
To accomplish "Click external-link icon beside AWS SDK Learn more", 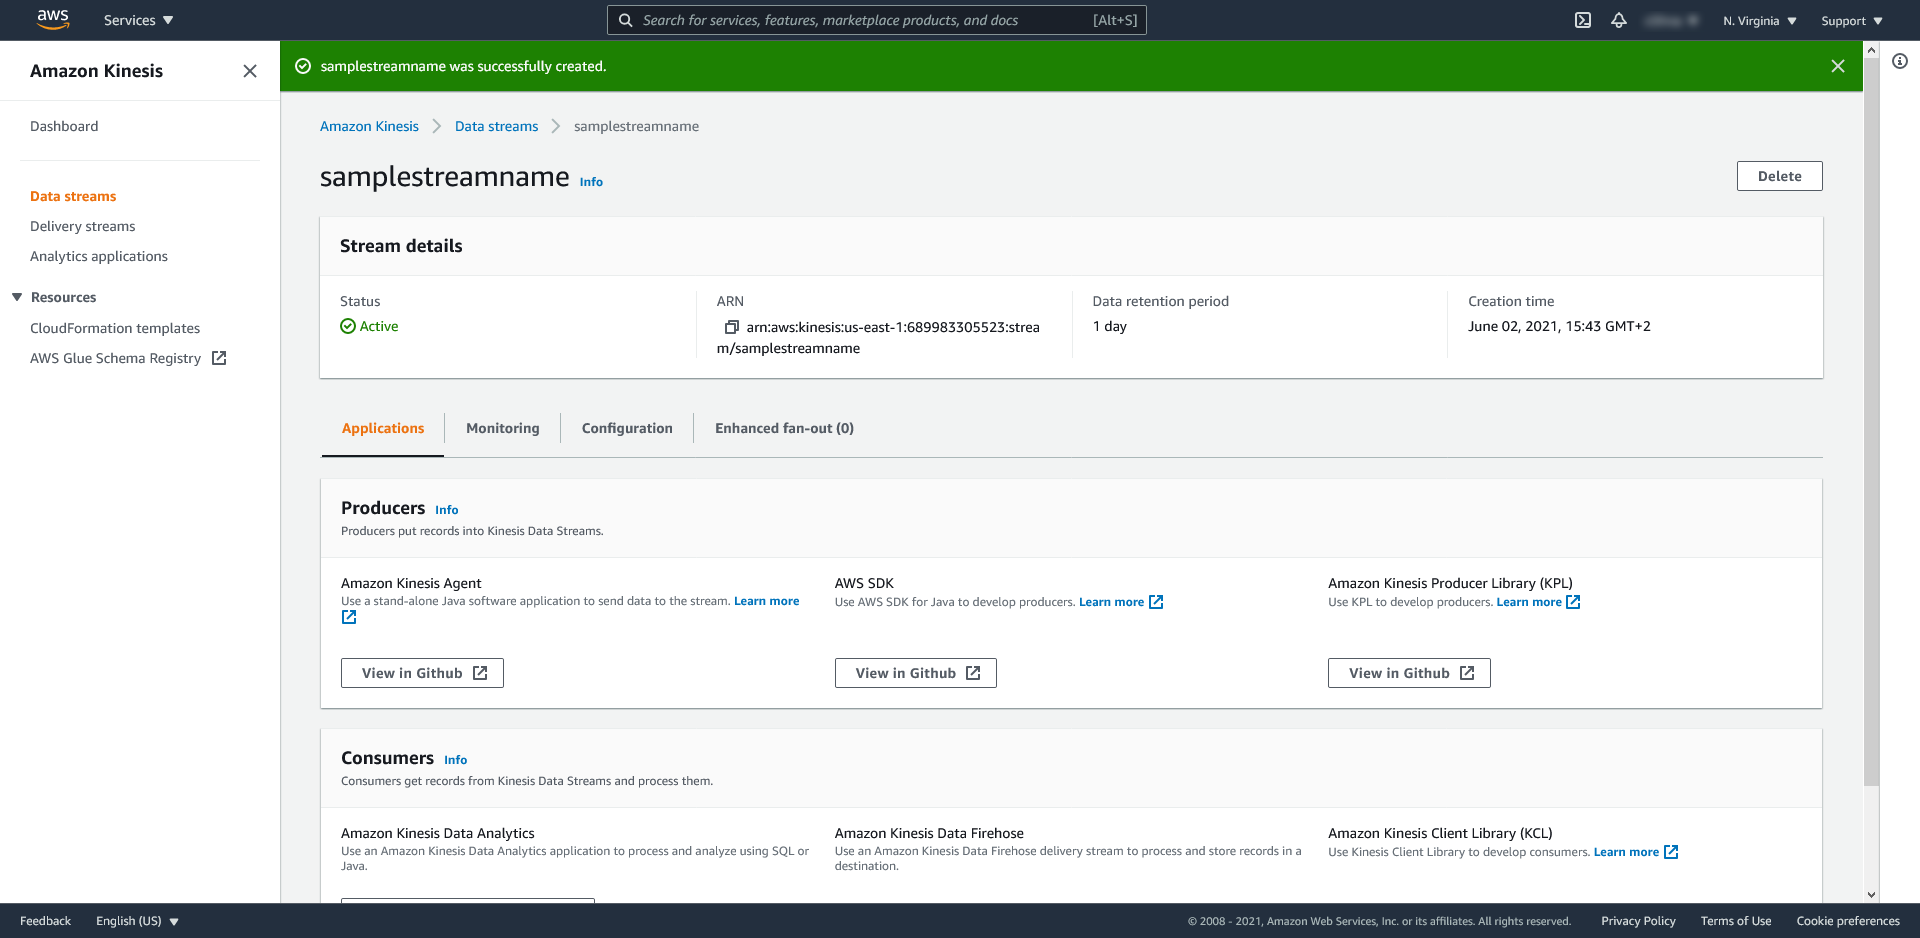I will tap(1156, 602).
